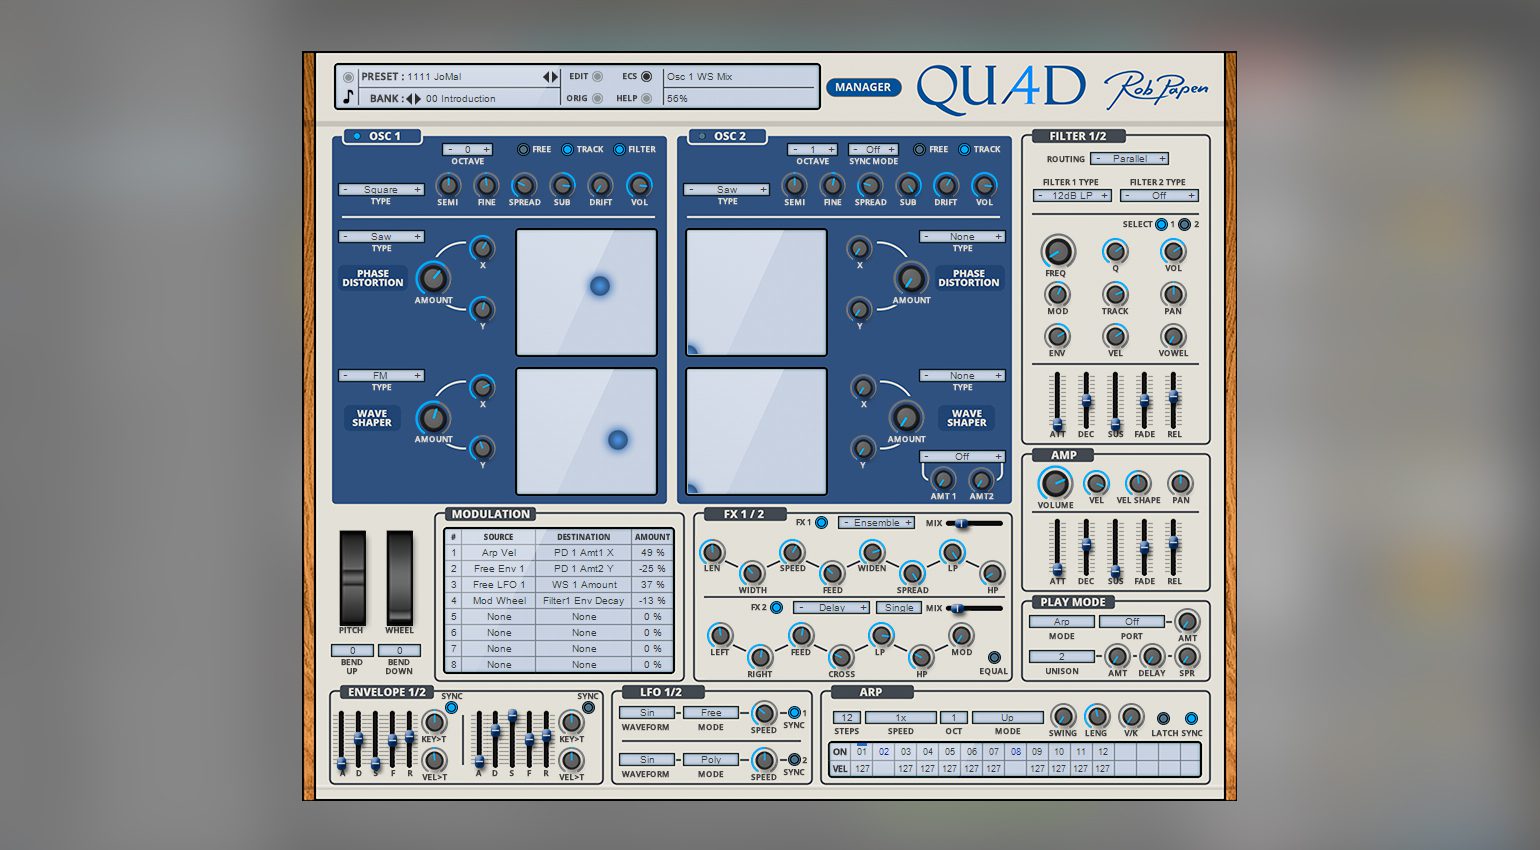This screenshot has width=1540, height=850.
Task: Toggle OSC 1 TRACK option
Action: click(x=567, y=149)
